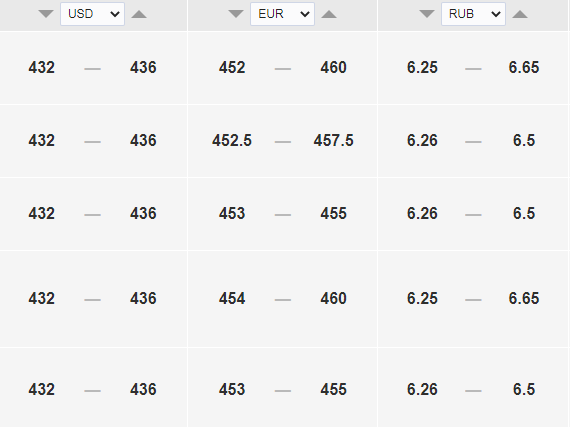
Task: Click the descending arrow beside EUR
Action: (236, 14)
